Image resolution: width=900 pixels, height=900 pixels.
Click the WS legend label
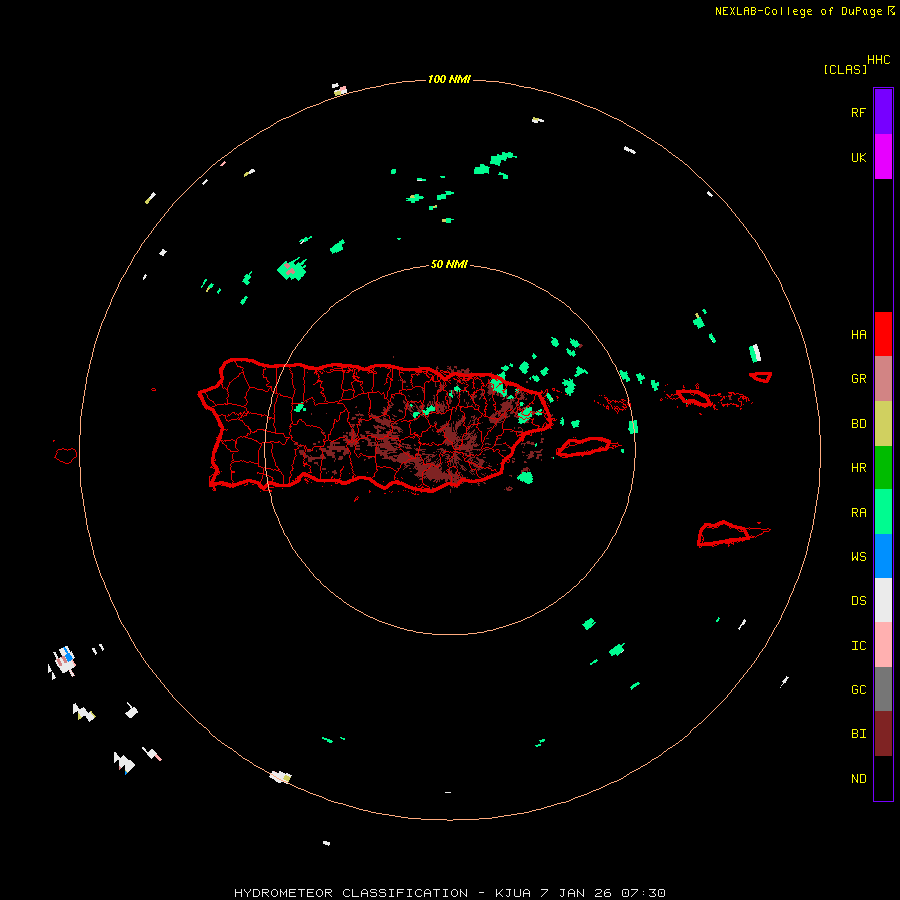tap(858, 557)
